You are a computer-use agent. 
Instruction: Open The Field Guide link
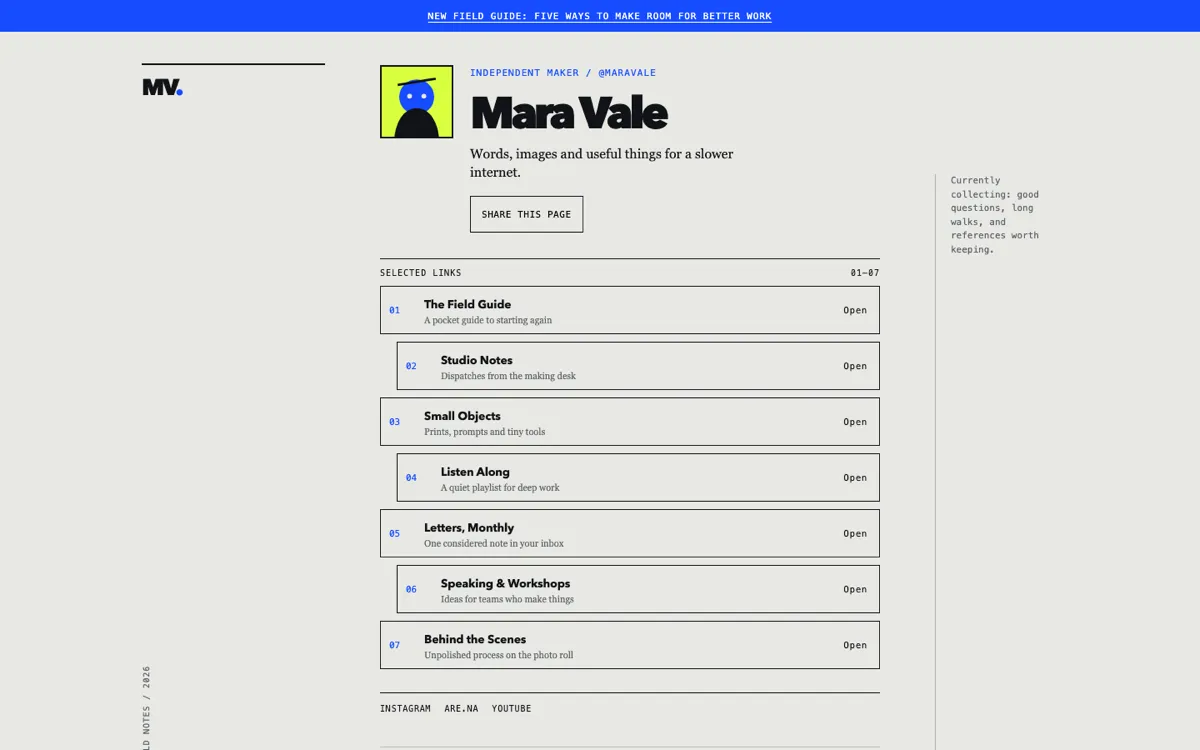point(630,310)
